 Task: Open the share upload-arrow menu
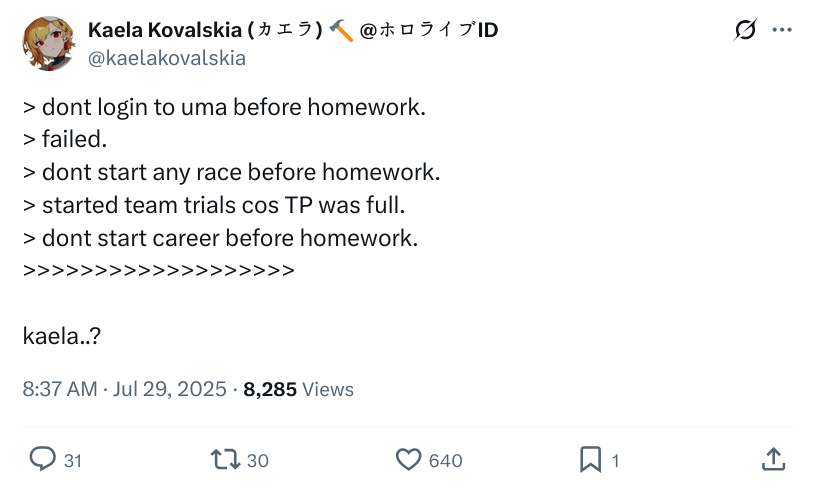772,459
